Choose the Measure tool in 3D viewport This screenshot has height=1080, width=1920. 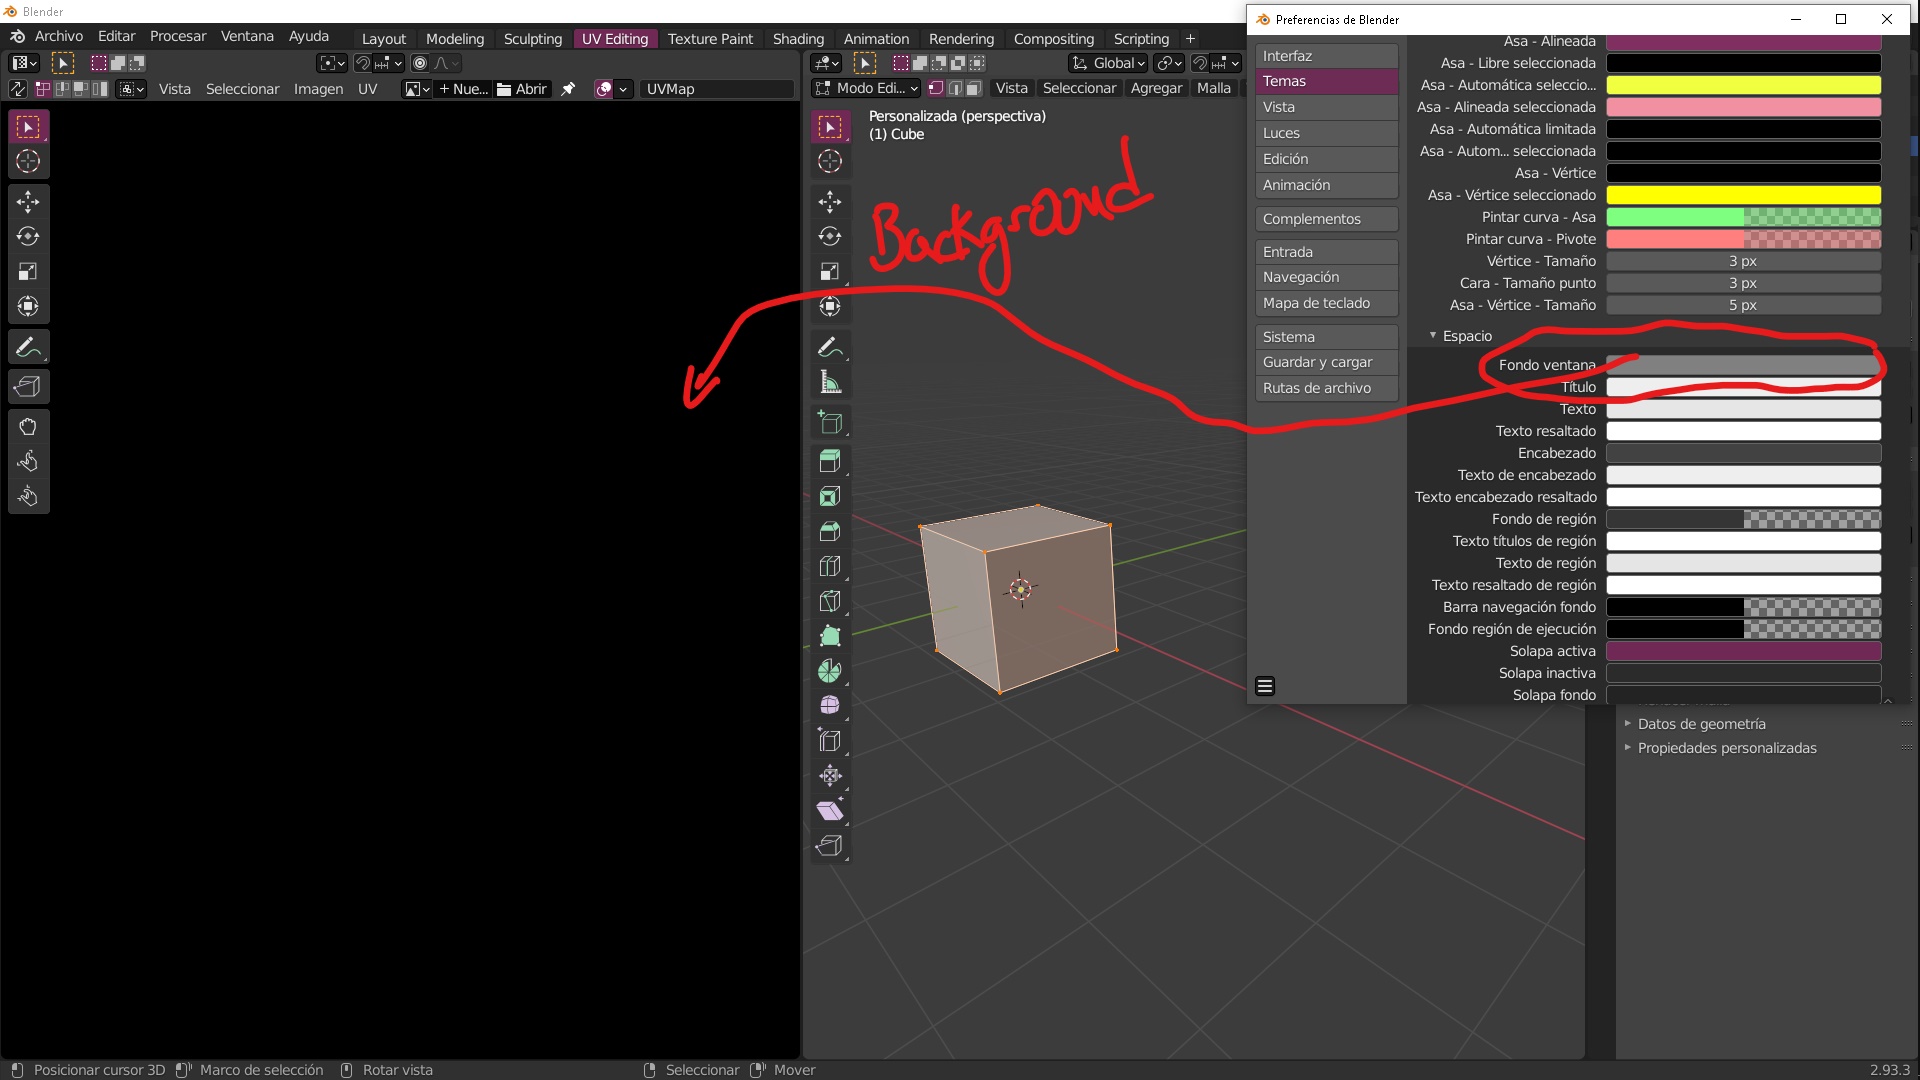point(830,382)
